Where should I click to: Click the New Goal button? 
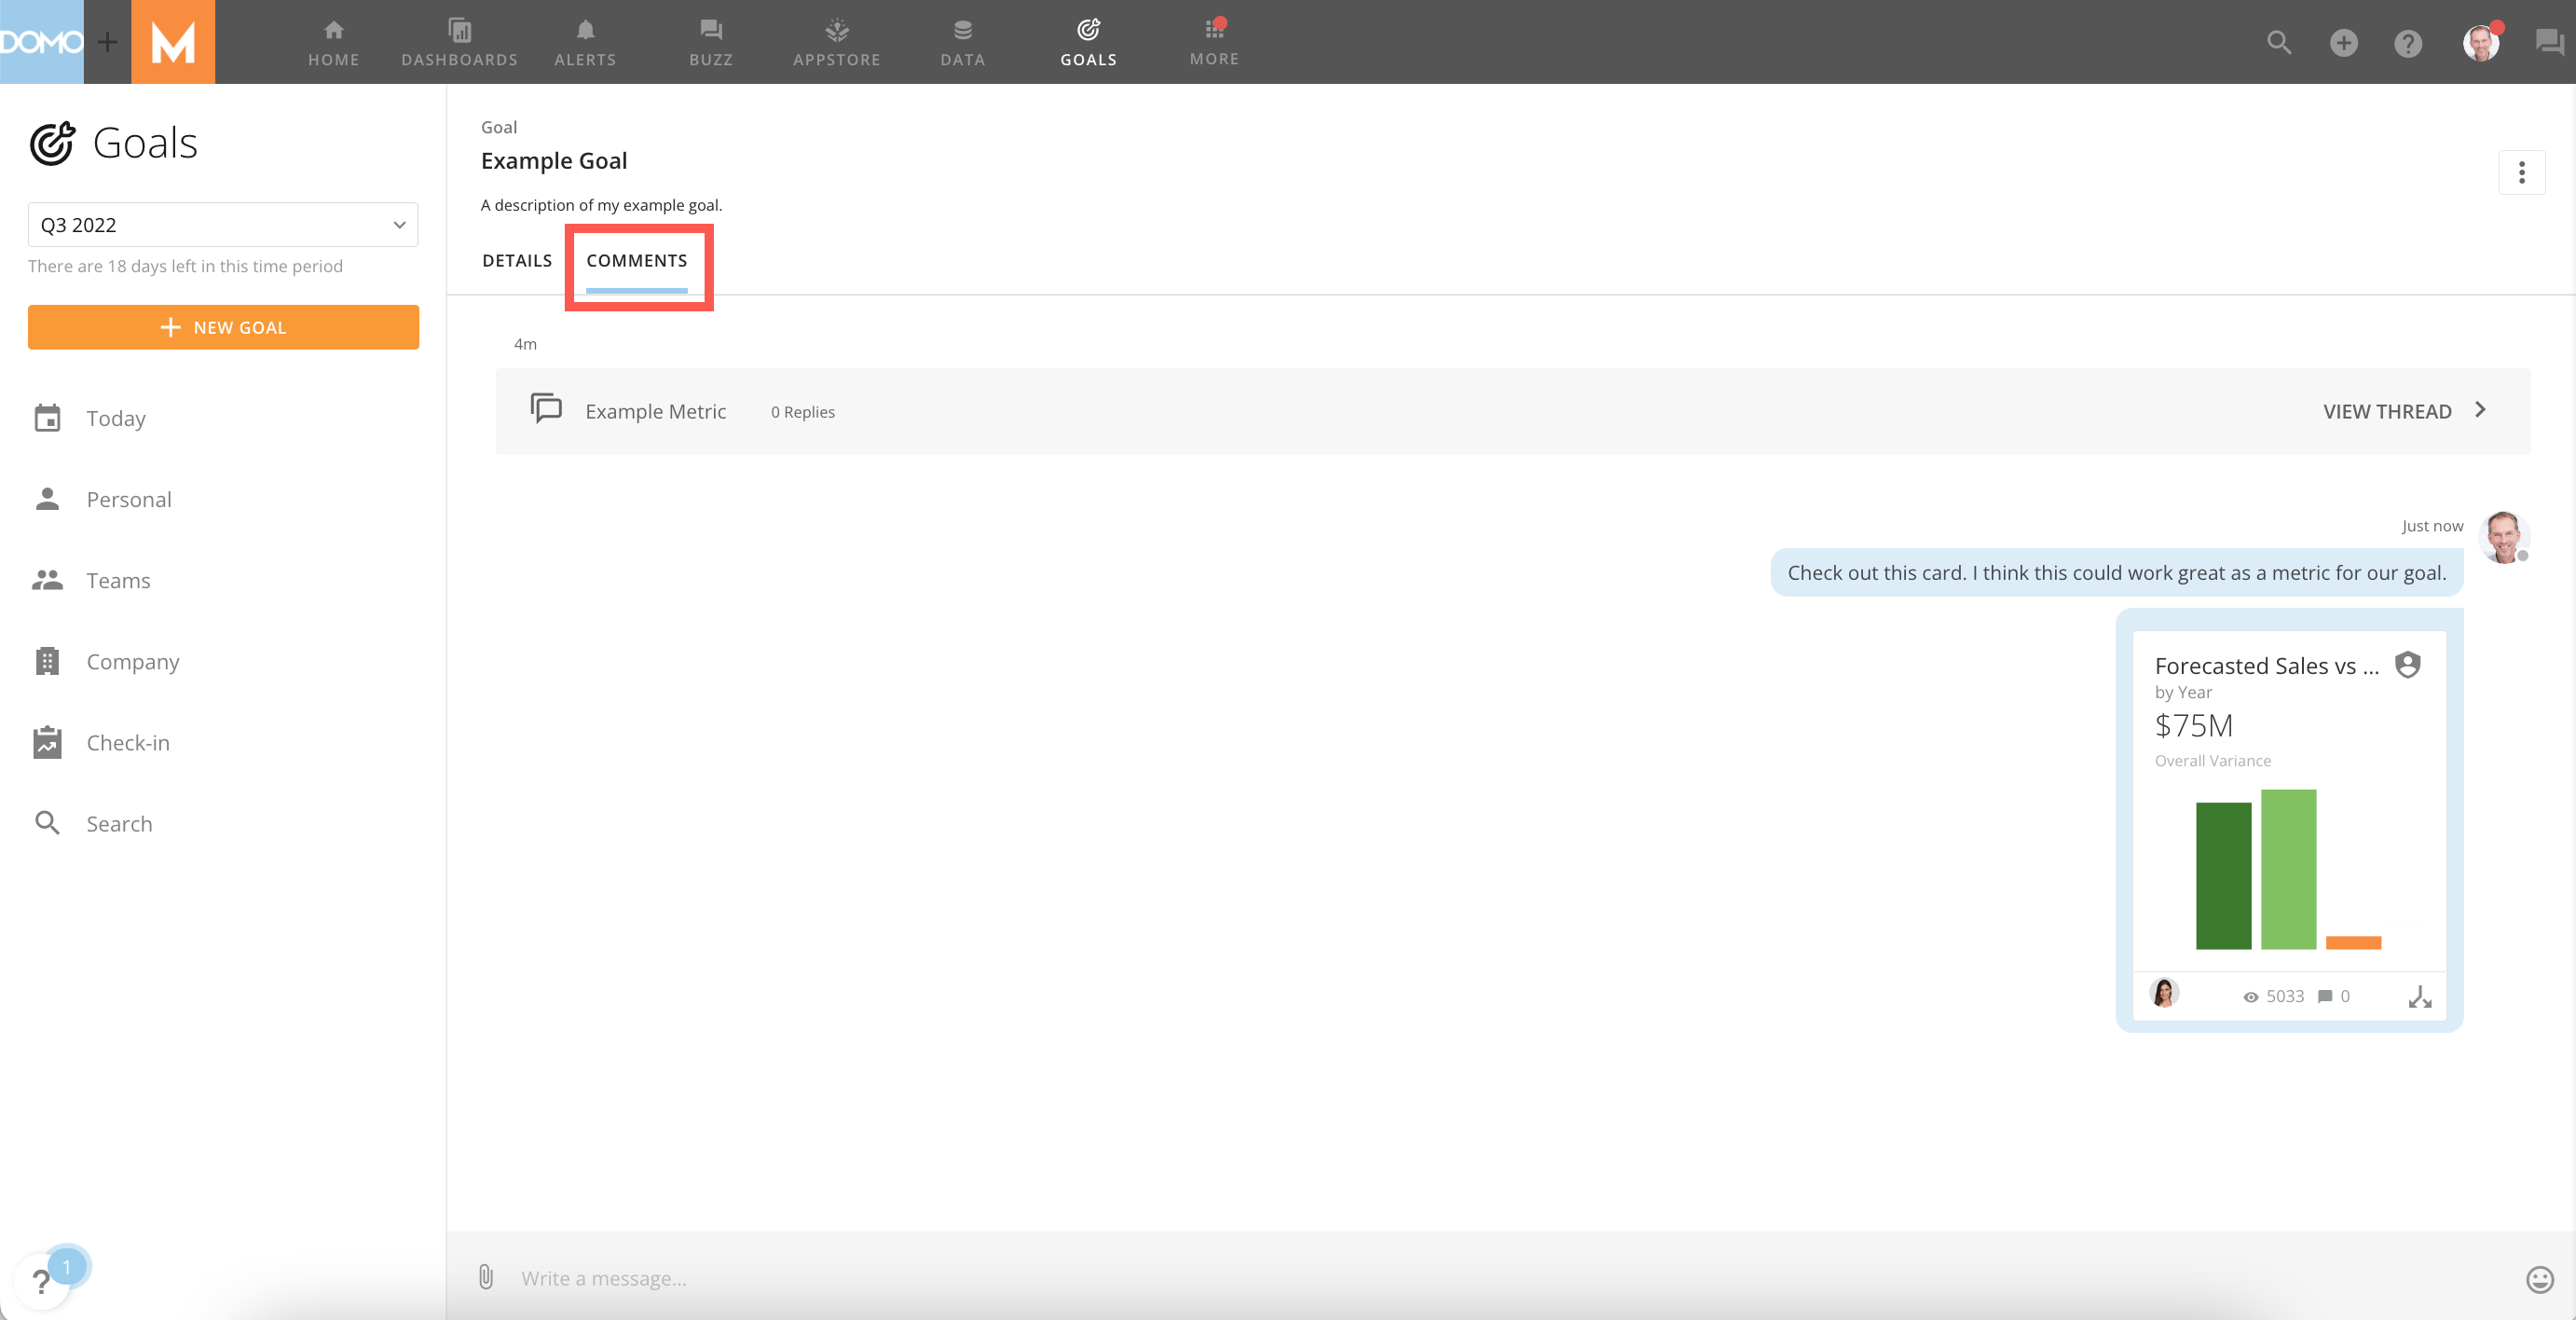click(223, 327)
